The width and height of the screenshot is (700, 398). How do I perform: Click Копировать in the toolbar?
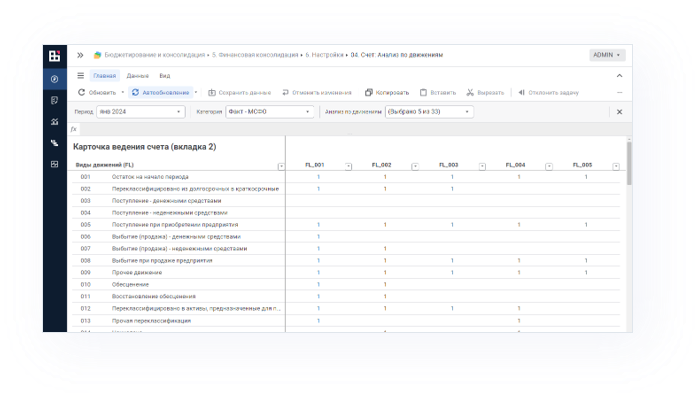[387, 93]
